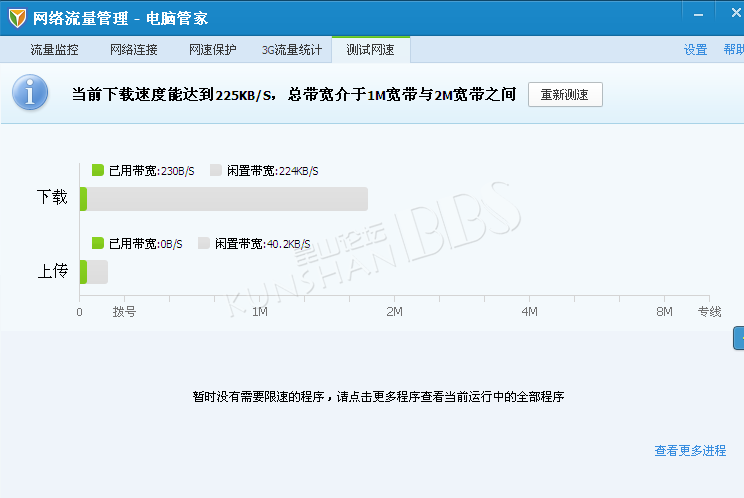This screenshot has width=744, height=498.
Task: Open the side panel blue arrow handle
Action: coord(739,338)
